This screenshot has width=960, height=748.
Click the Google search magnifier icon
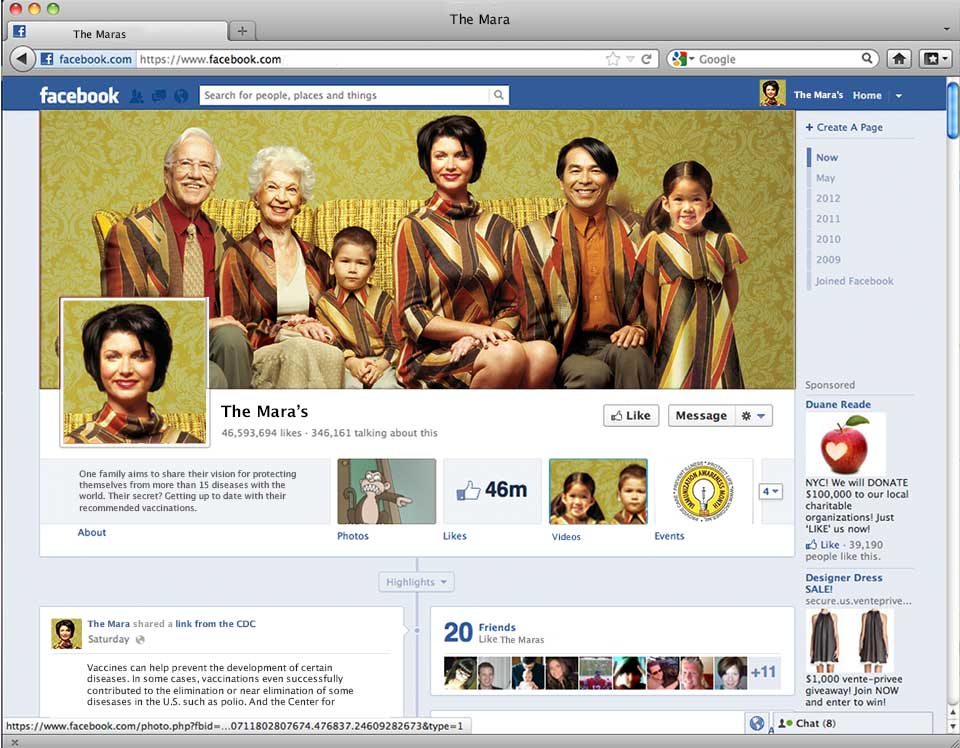pyautogui.click(x=866, y=58)
